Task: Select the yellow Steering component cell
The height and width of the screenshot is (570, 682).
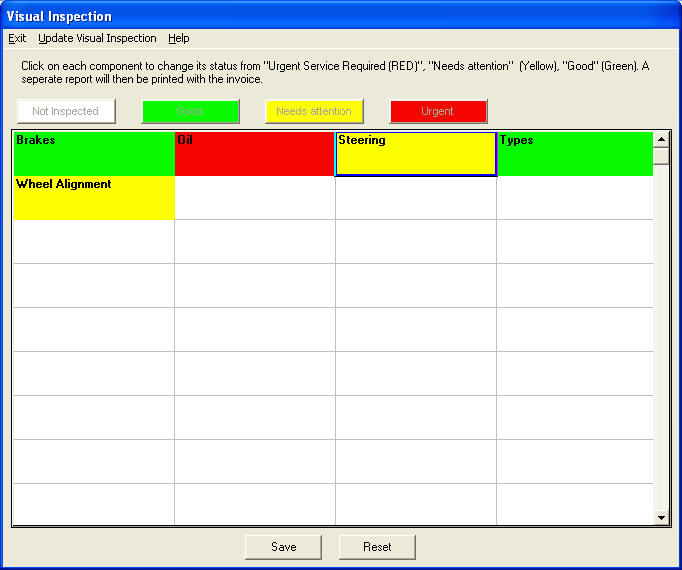Action: [415, 154]
